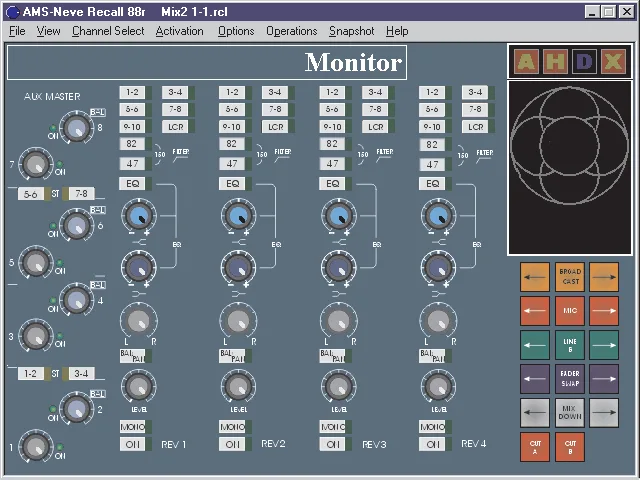Open the View menu
640x480 pixels.
click(48, 31)
